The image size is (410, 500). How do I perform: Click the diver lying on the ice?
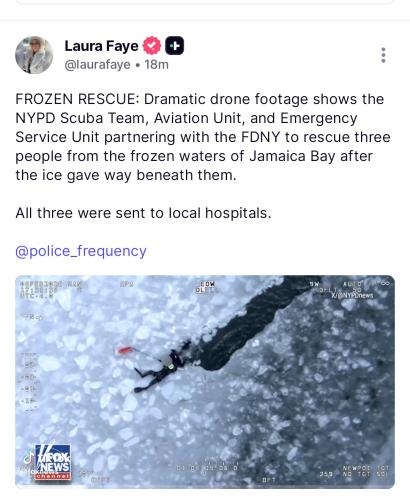160,371
